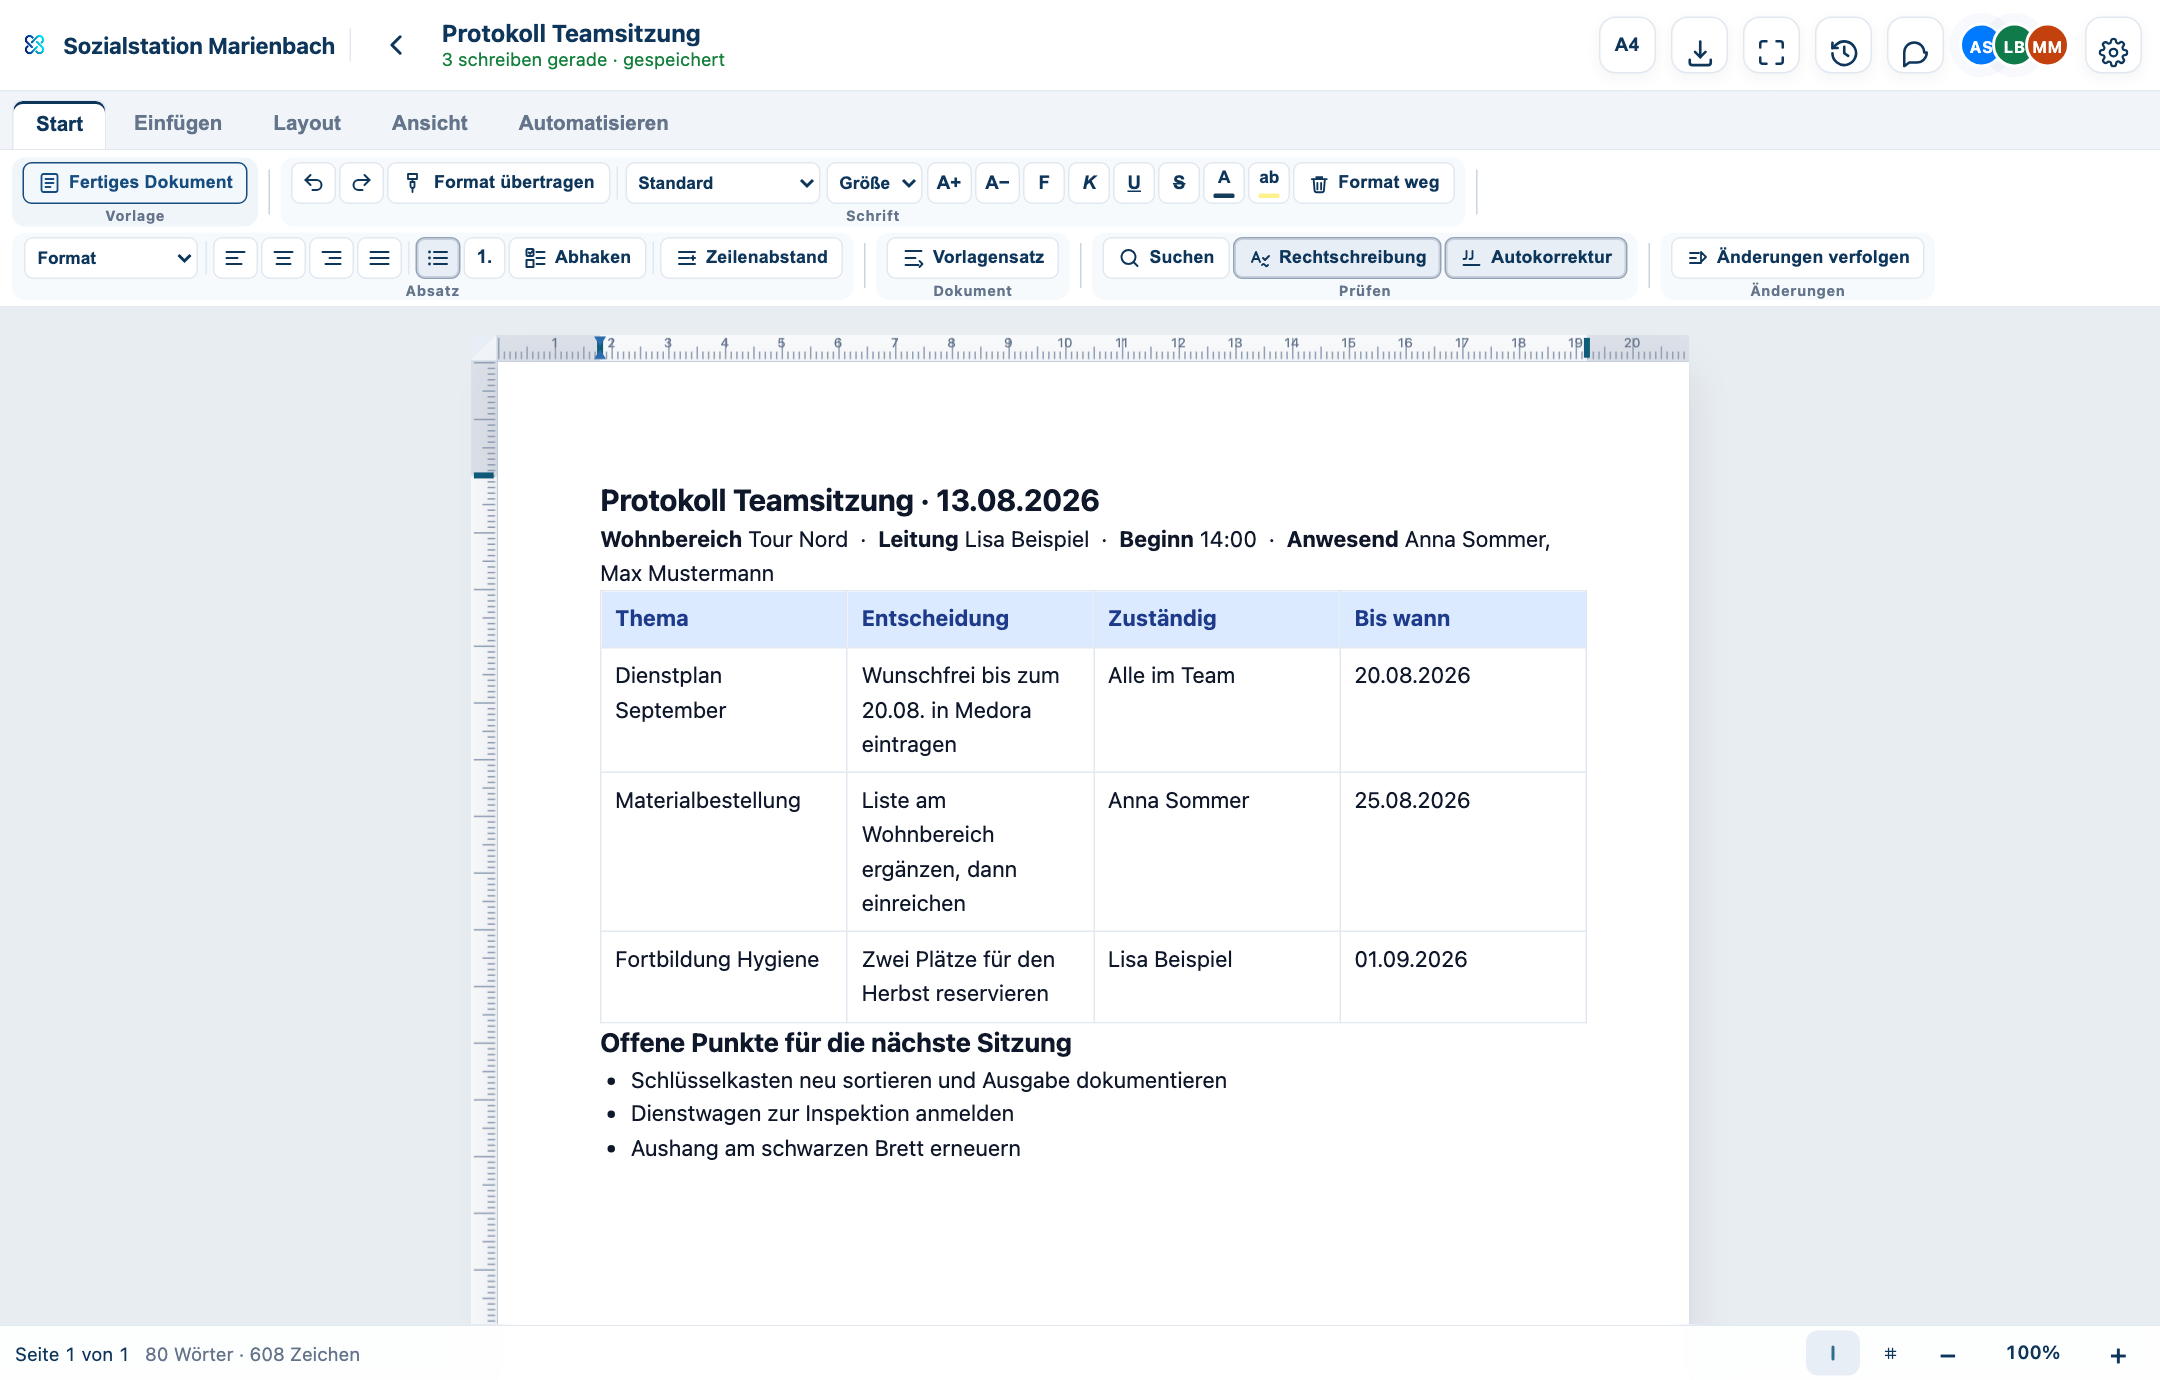Click the Materialbestellung table cell

(723, 851)
